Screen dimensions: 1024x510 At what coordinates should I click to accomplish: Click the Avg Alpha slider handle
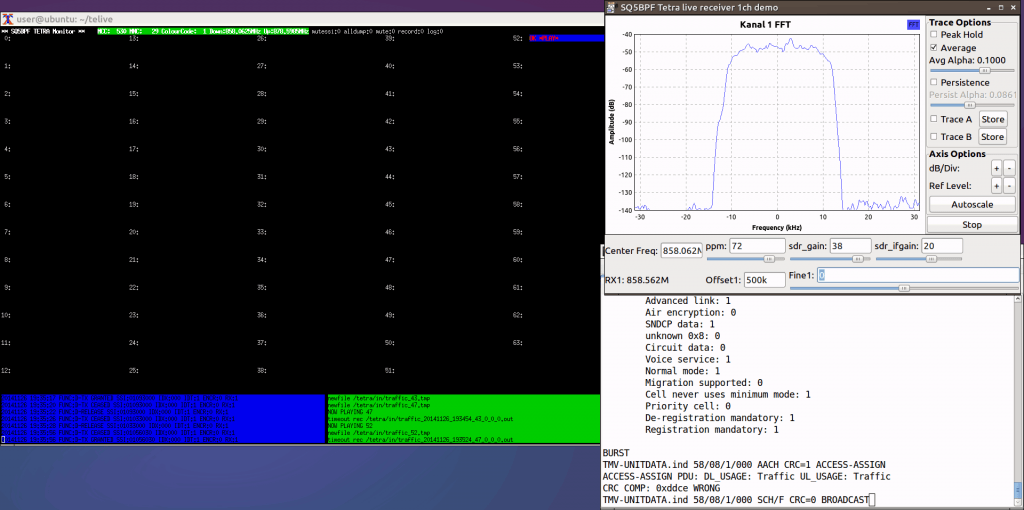tap(985, 70)
